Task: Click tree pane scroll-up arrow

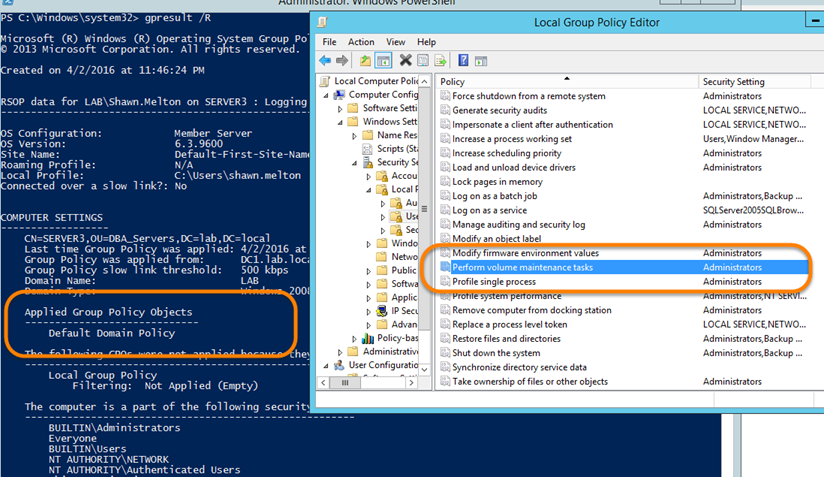Action: [425, 81]
